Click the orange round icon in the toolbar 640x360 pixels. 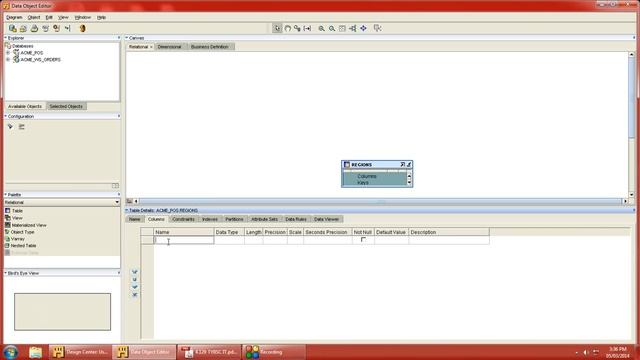pyautogui.click(x=82, y=28)
